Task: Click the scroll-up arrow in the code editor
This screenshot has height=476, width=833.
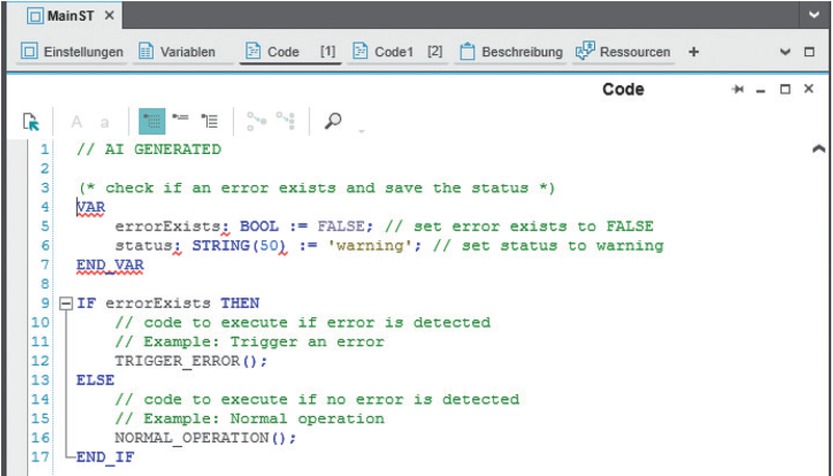Action: click(x=819, y=150)
